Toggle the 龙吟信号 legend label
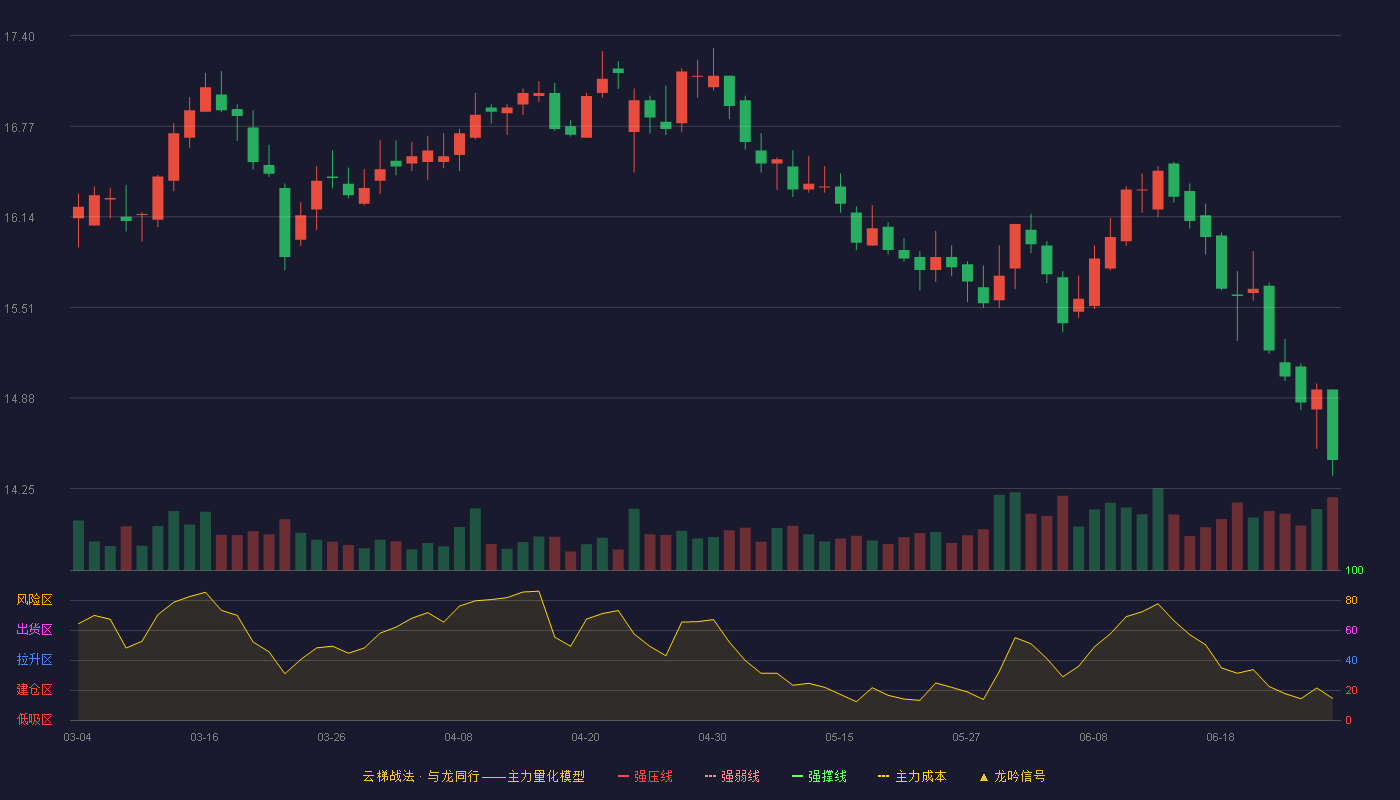 tap(1019, 776)
